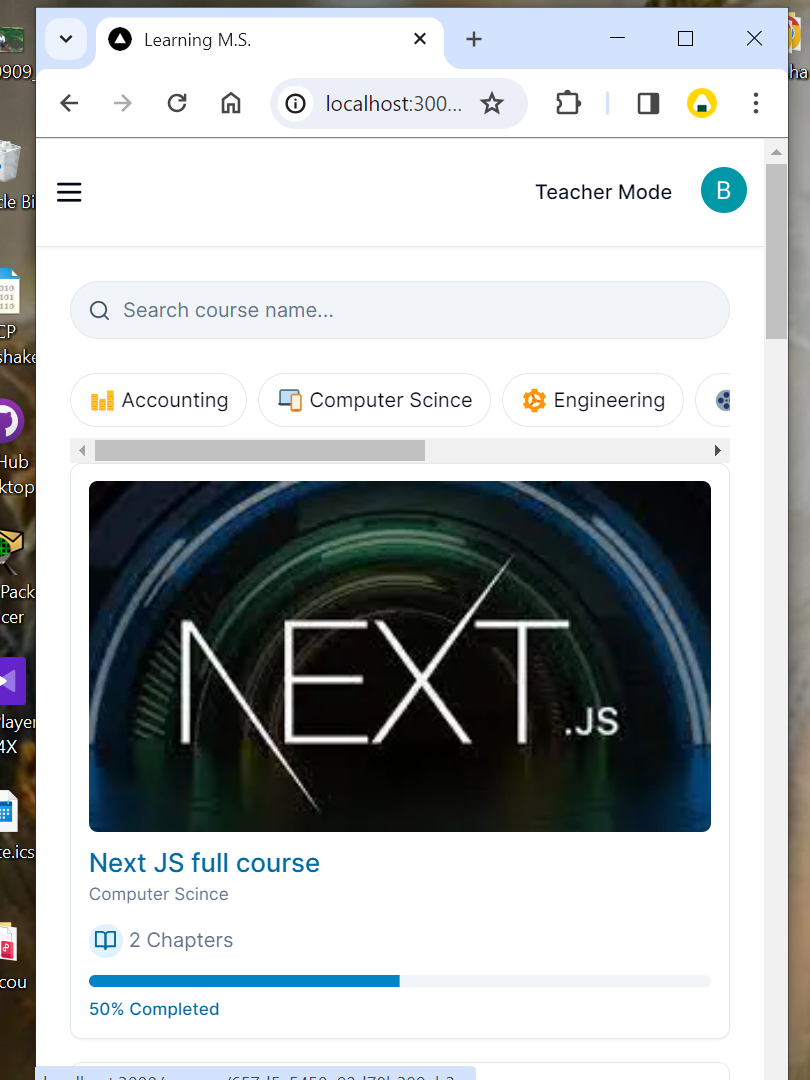
Task: Click the course progress bar
Action: click(399, 981)
